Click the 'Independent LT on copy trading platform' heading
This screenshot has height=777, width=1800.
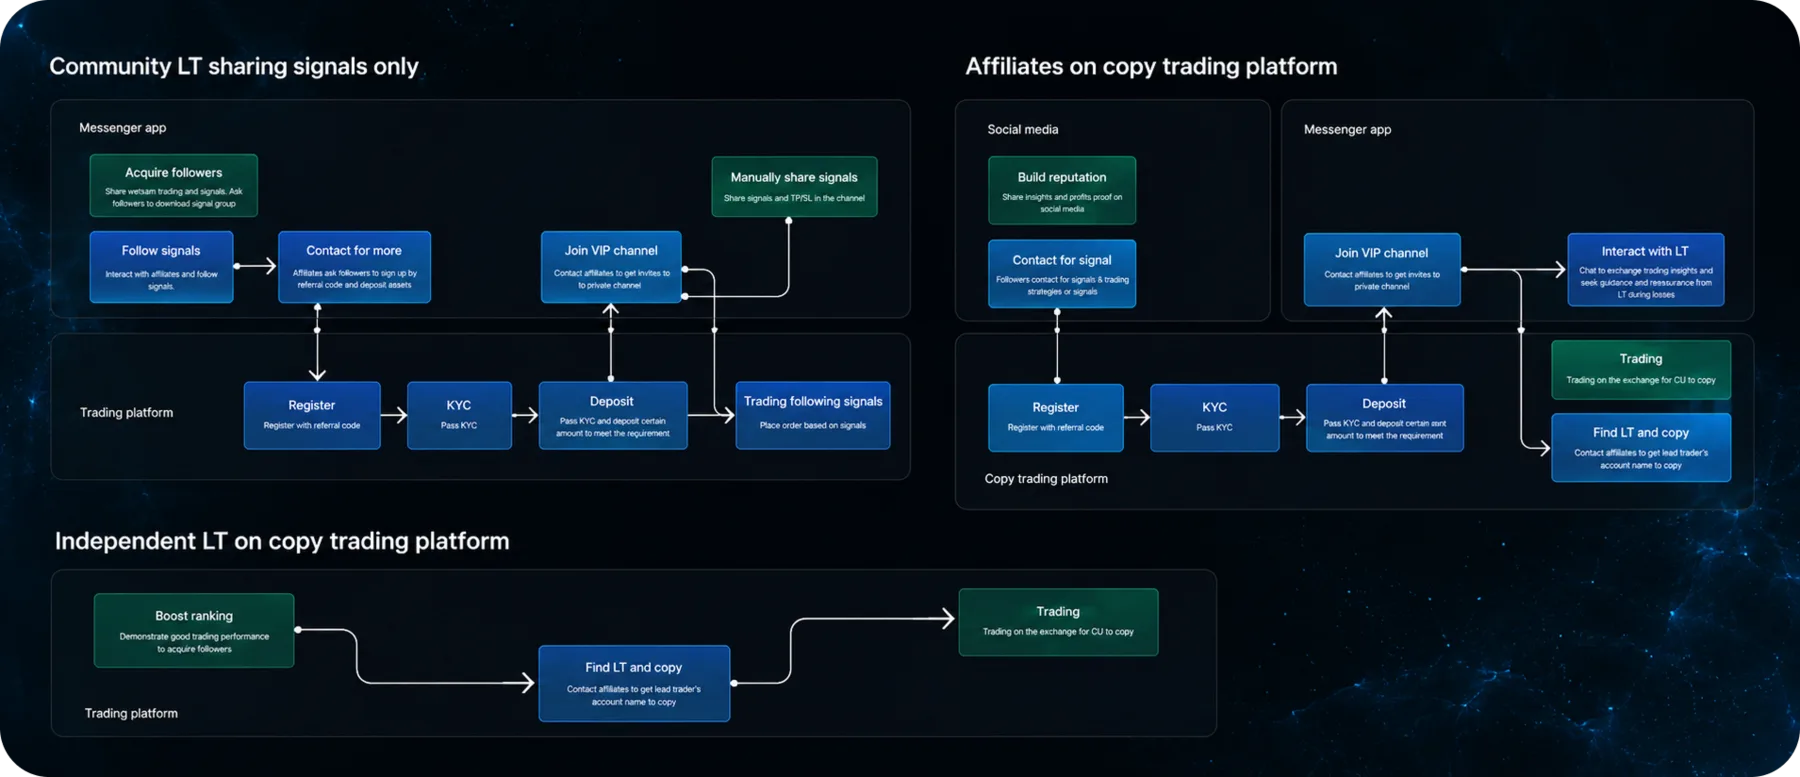[282, 541]
